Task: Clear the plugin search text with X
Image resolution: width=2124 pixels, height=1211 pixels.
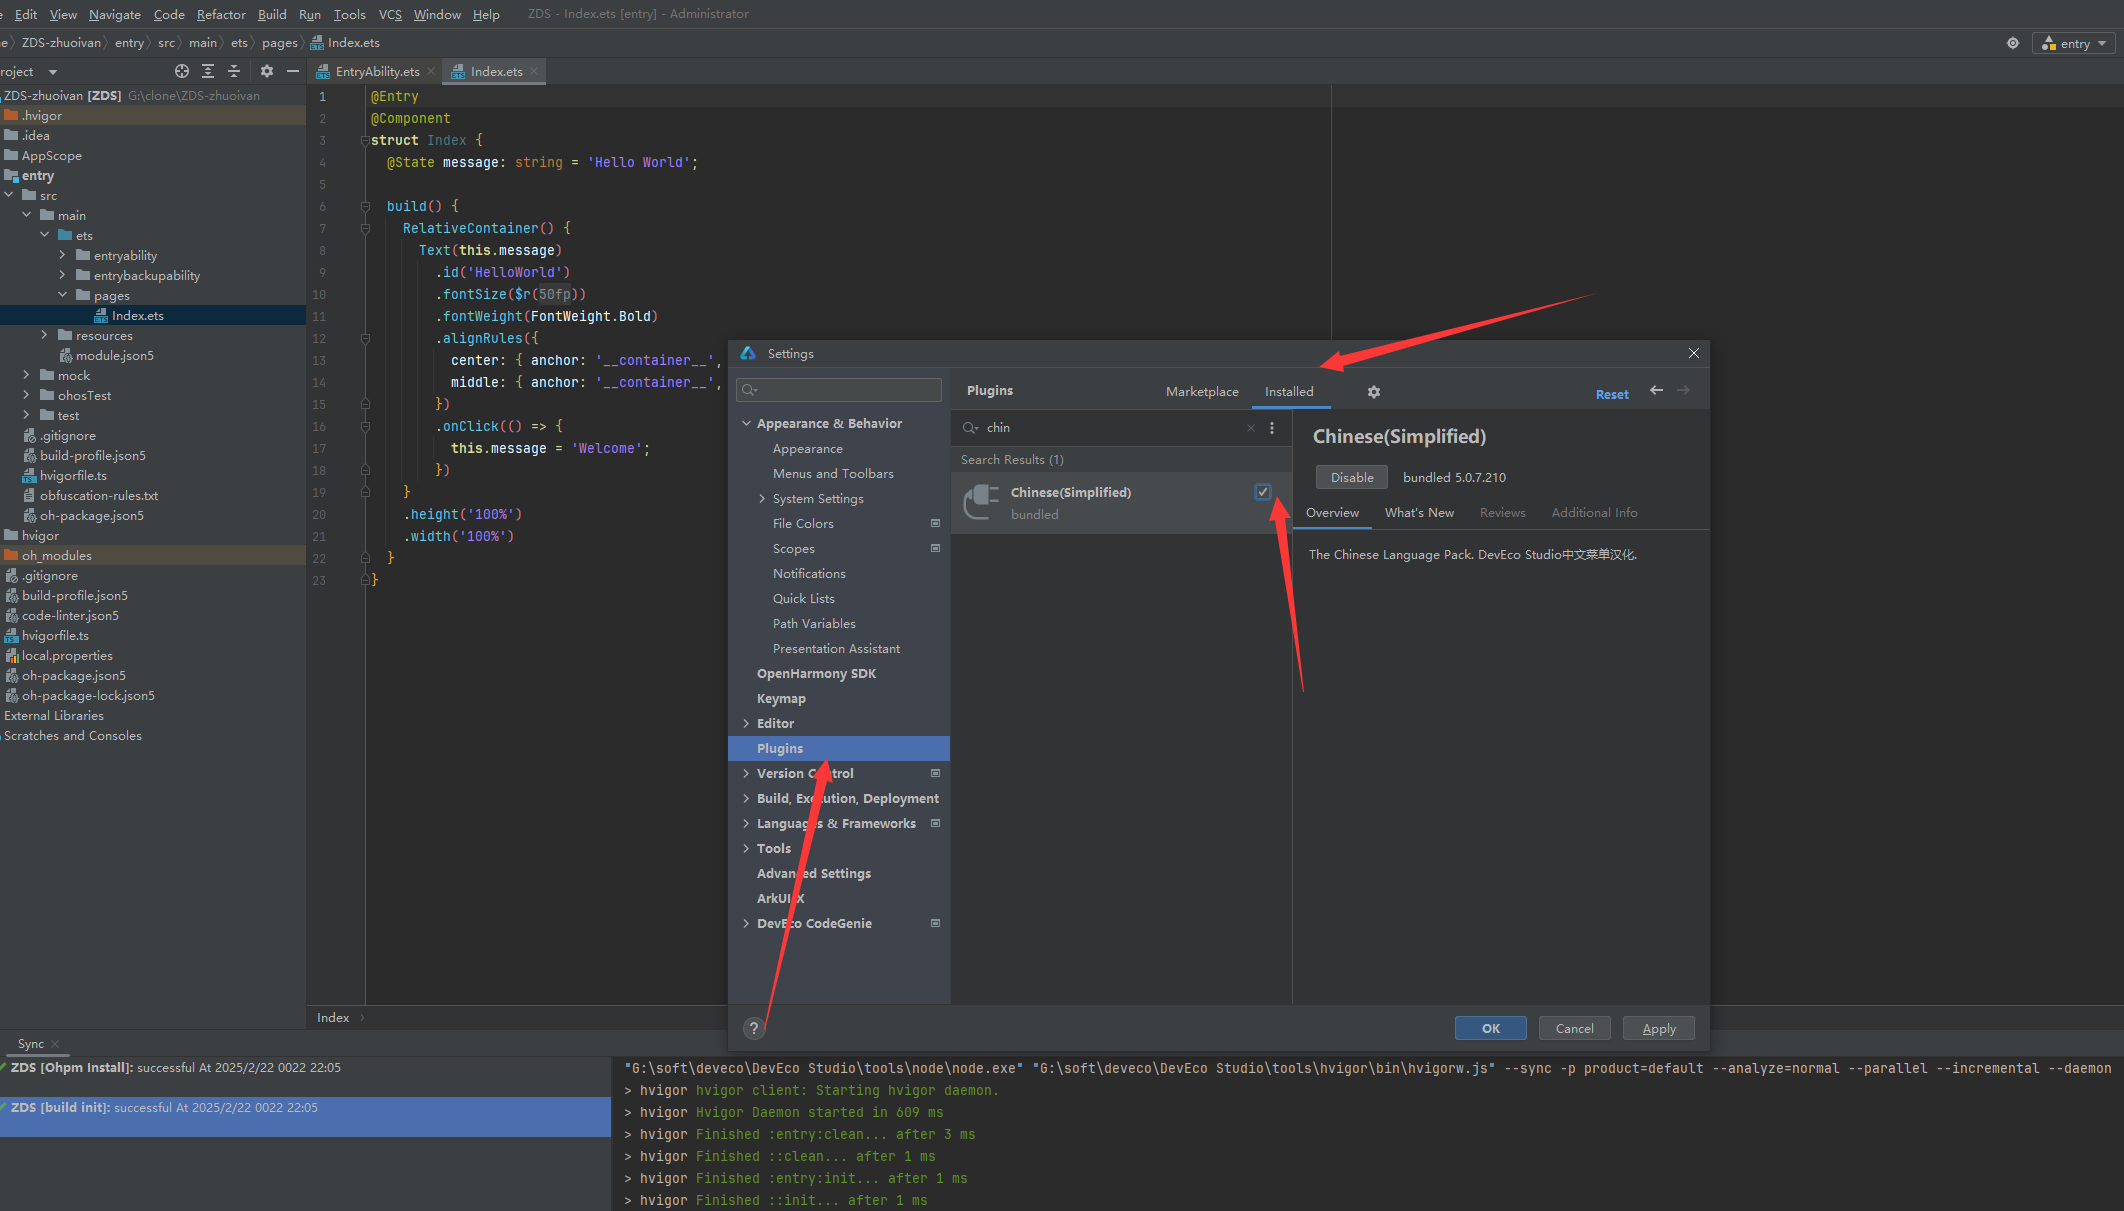Action: [1250, 428]
